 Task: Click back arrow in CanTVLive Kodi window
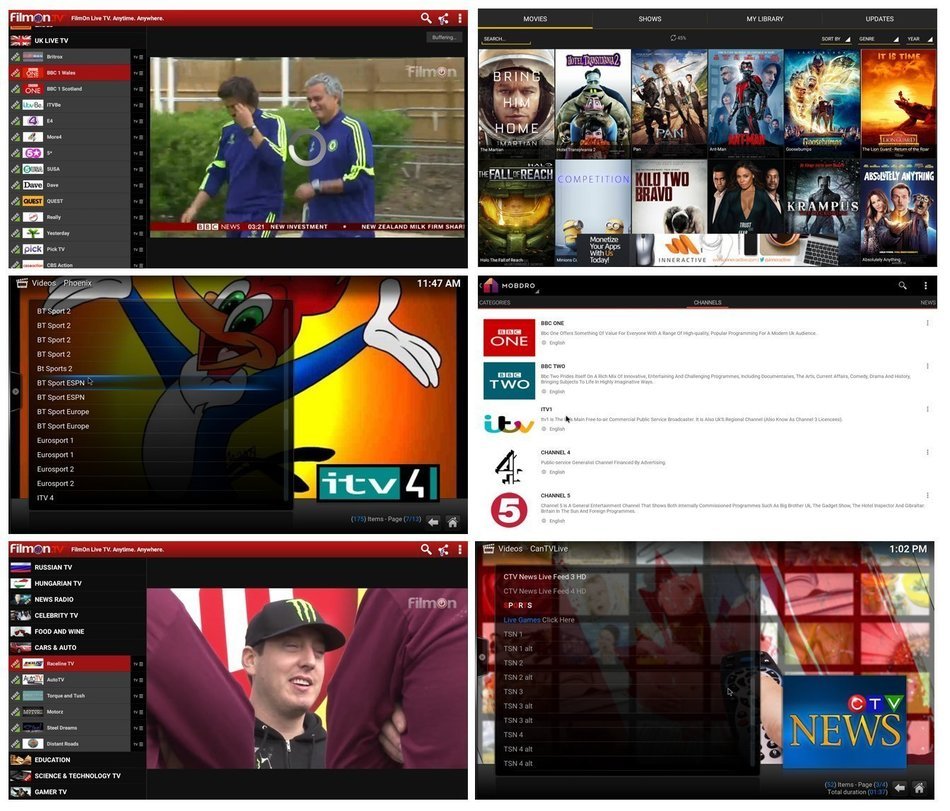click(x=900, y=787)
